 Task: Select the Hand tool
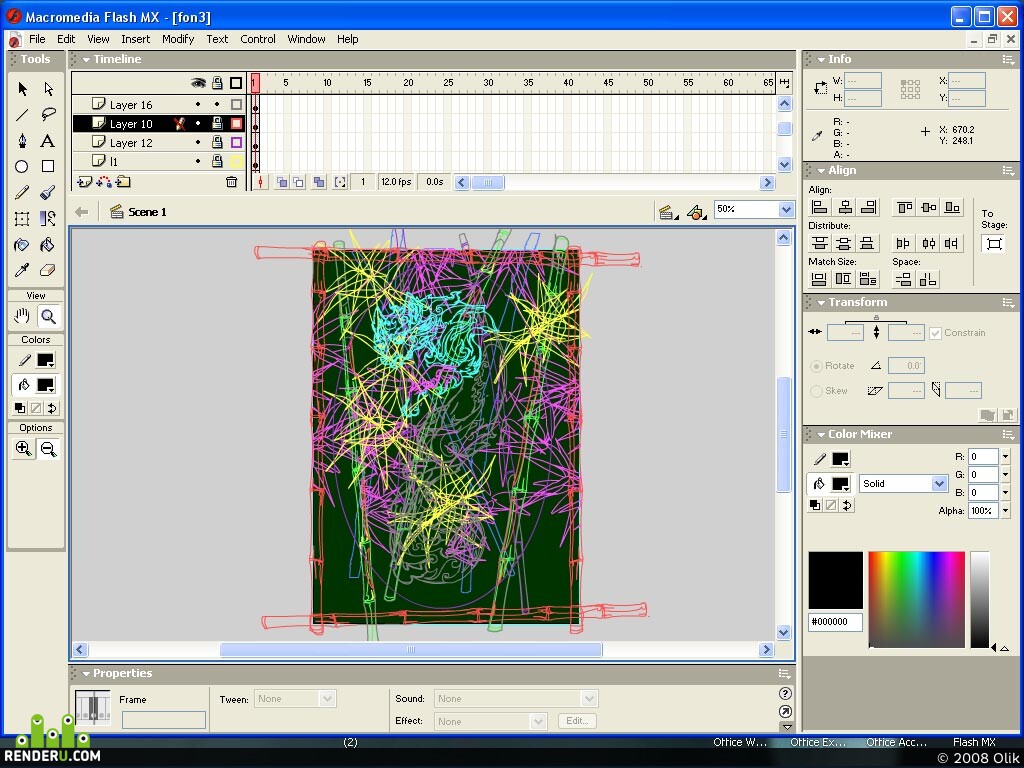pyautogui.click(x=22, y=317)
